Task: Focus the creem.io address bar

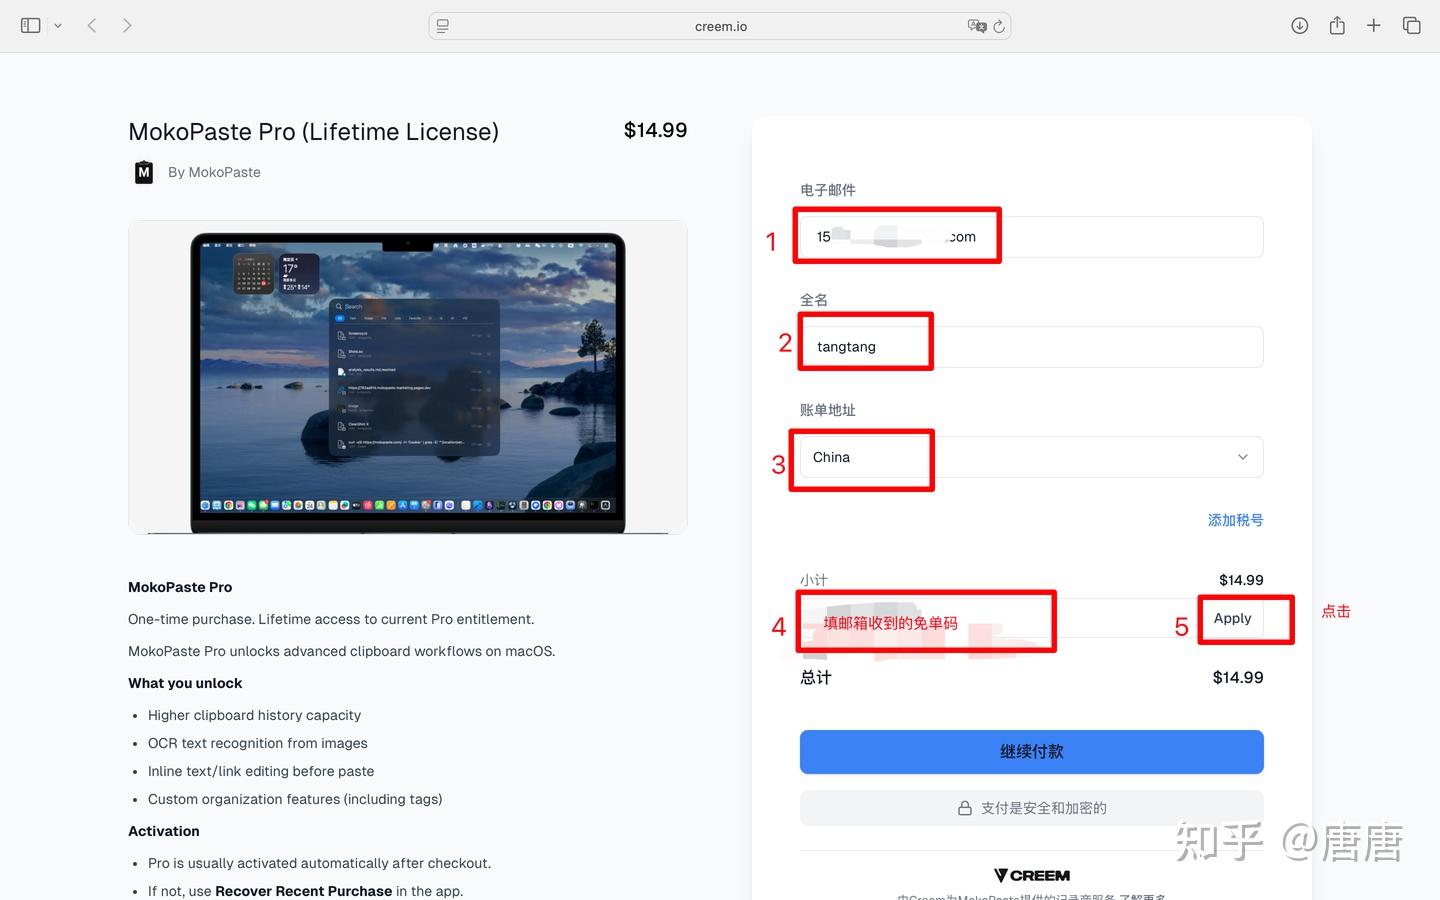Action: click(720, 26)
